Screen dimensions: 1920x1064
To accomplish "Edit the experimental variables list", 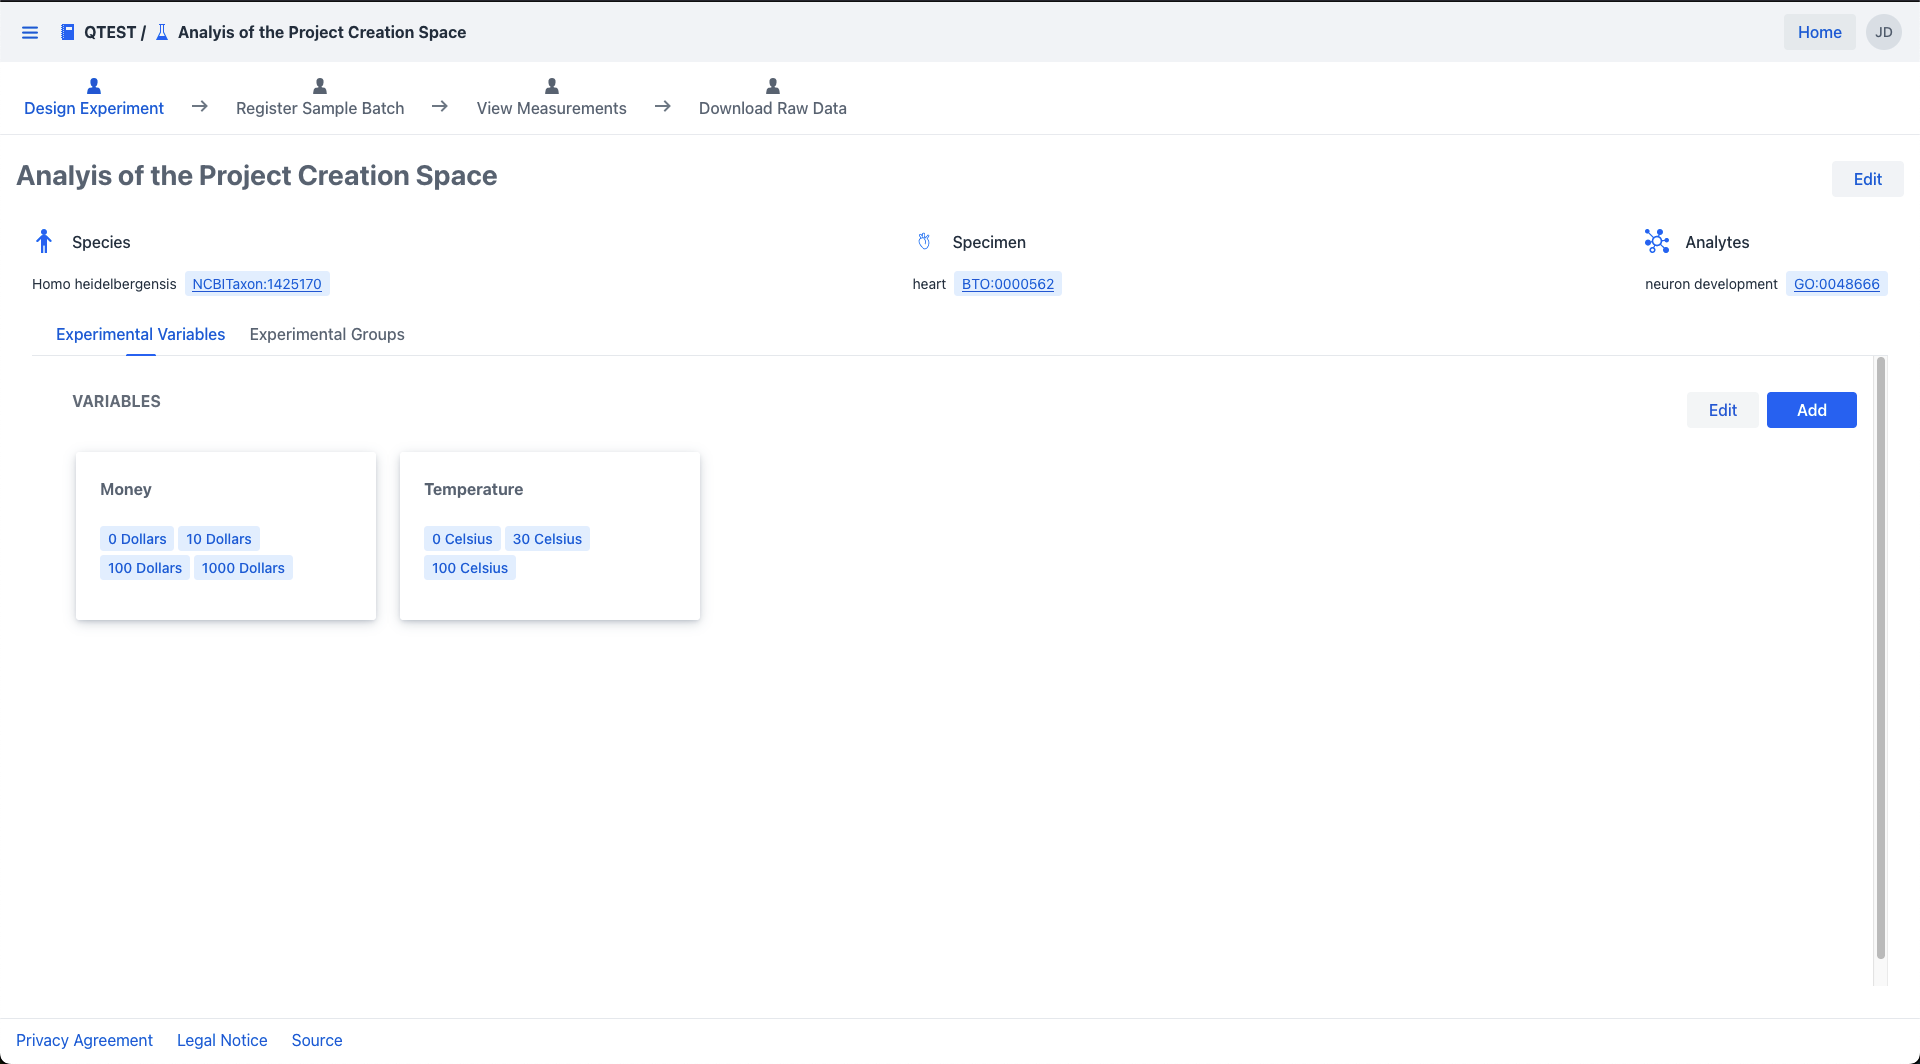I will (x=1722, y=410).
